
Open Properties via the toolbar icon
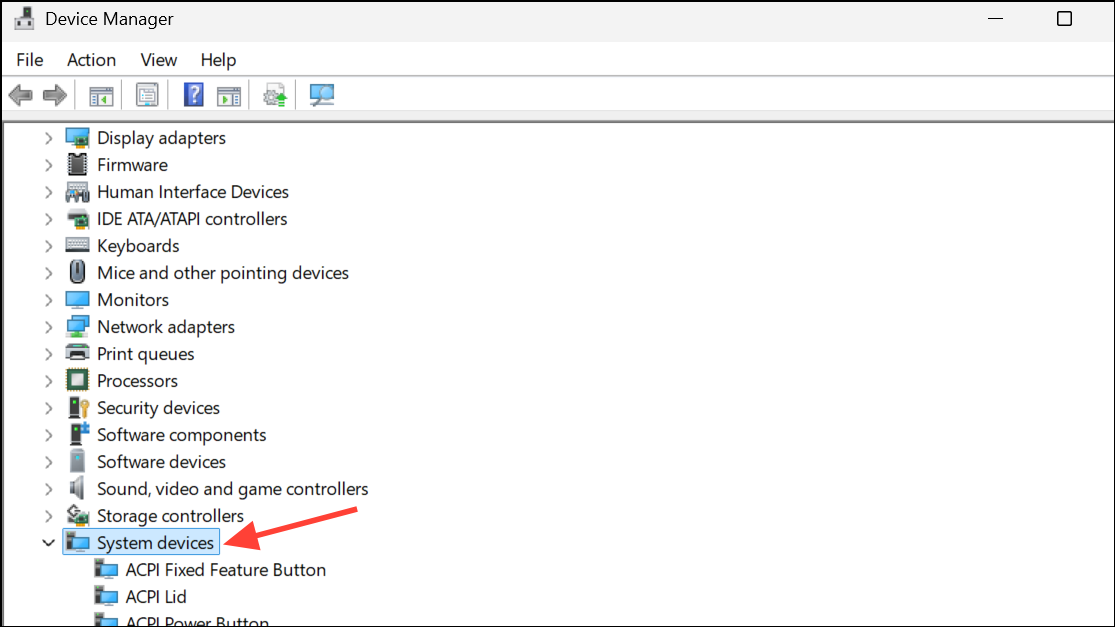pyautogui.click(x=147, y=96)
